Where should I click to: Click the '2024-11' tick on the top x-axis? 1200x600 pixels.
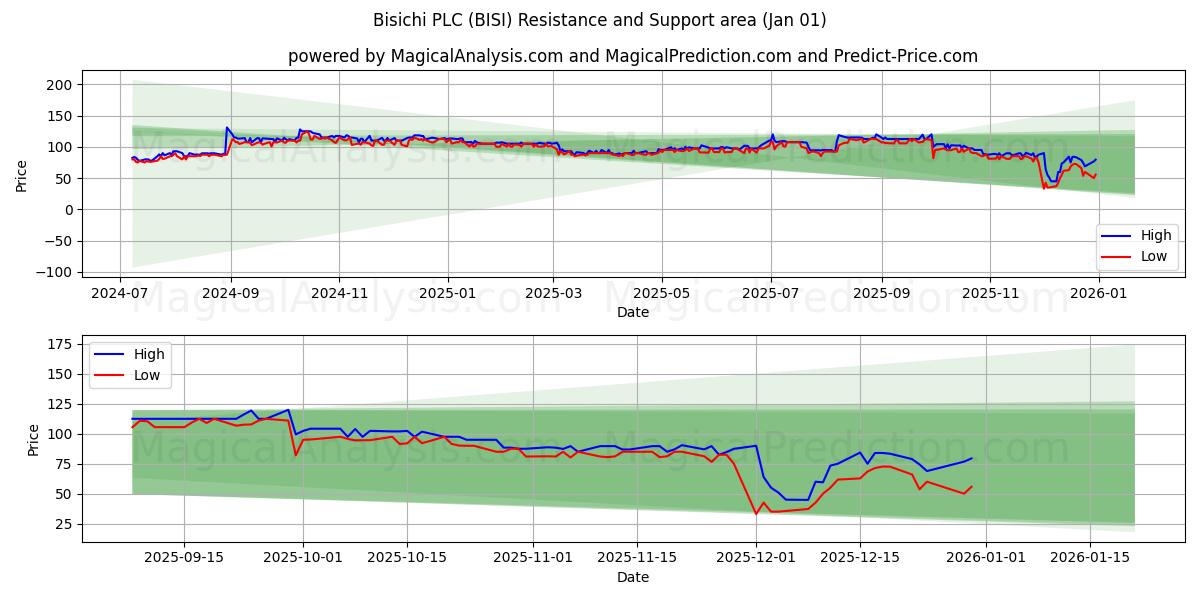pos(338,293)
